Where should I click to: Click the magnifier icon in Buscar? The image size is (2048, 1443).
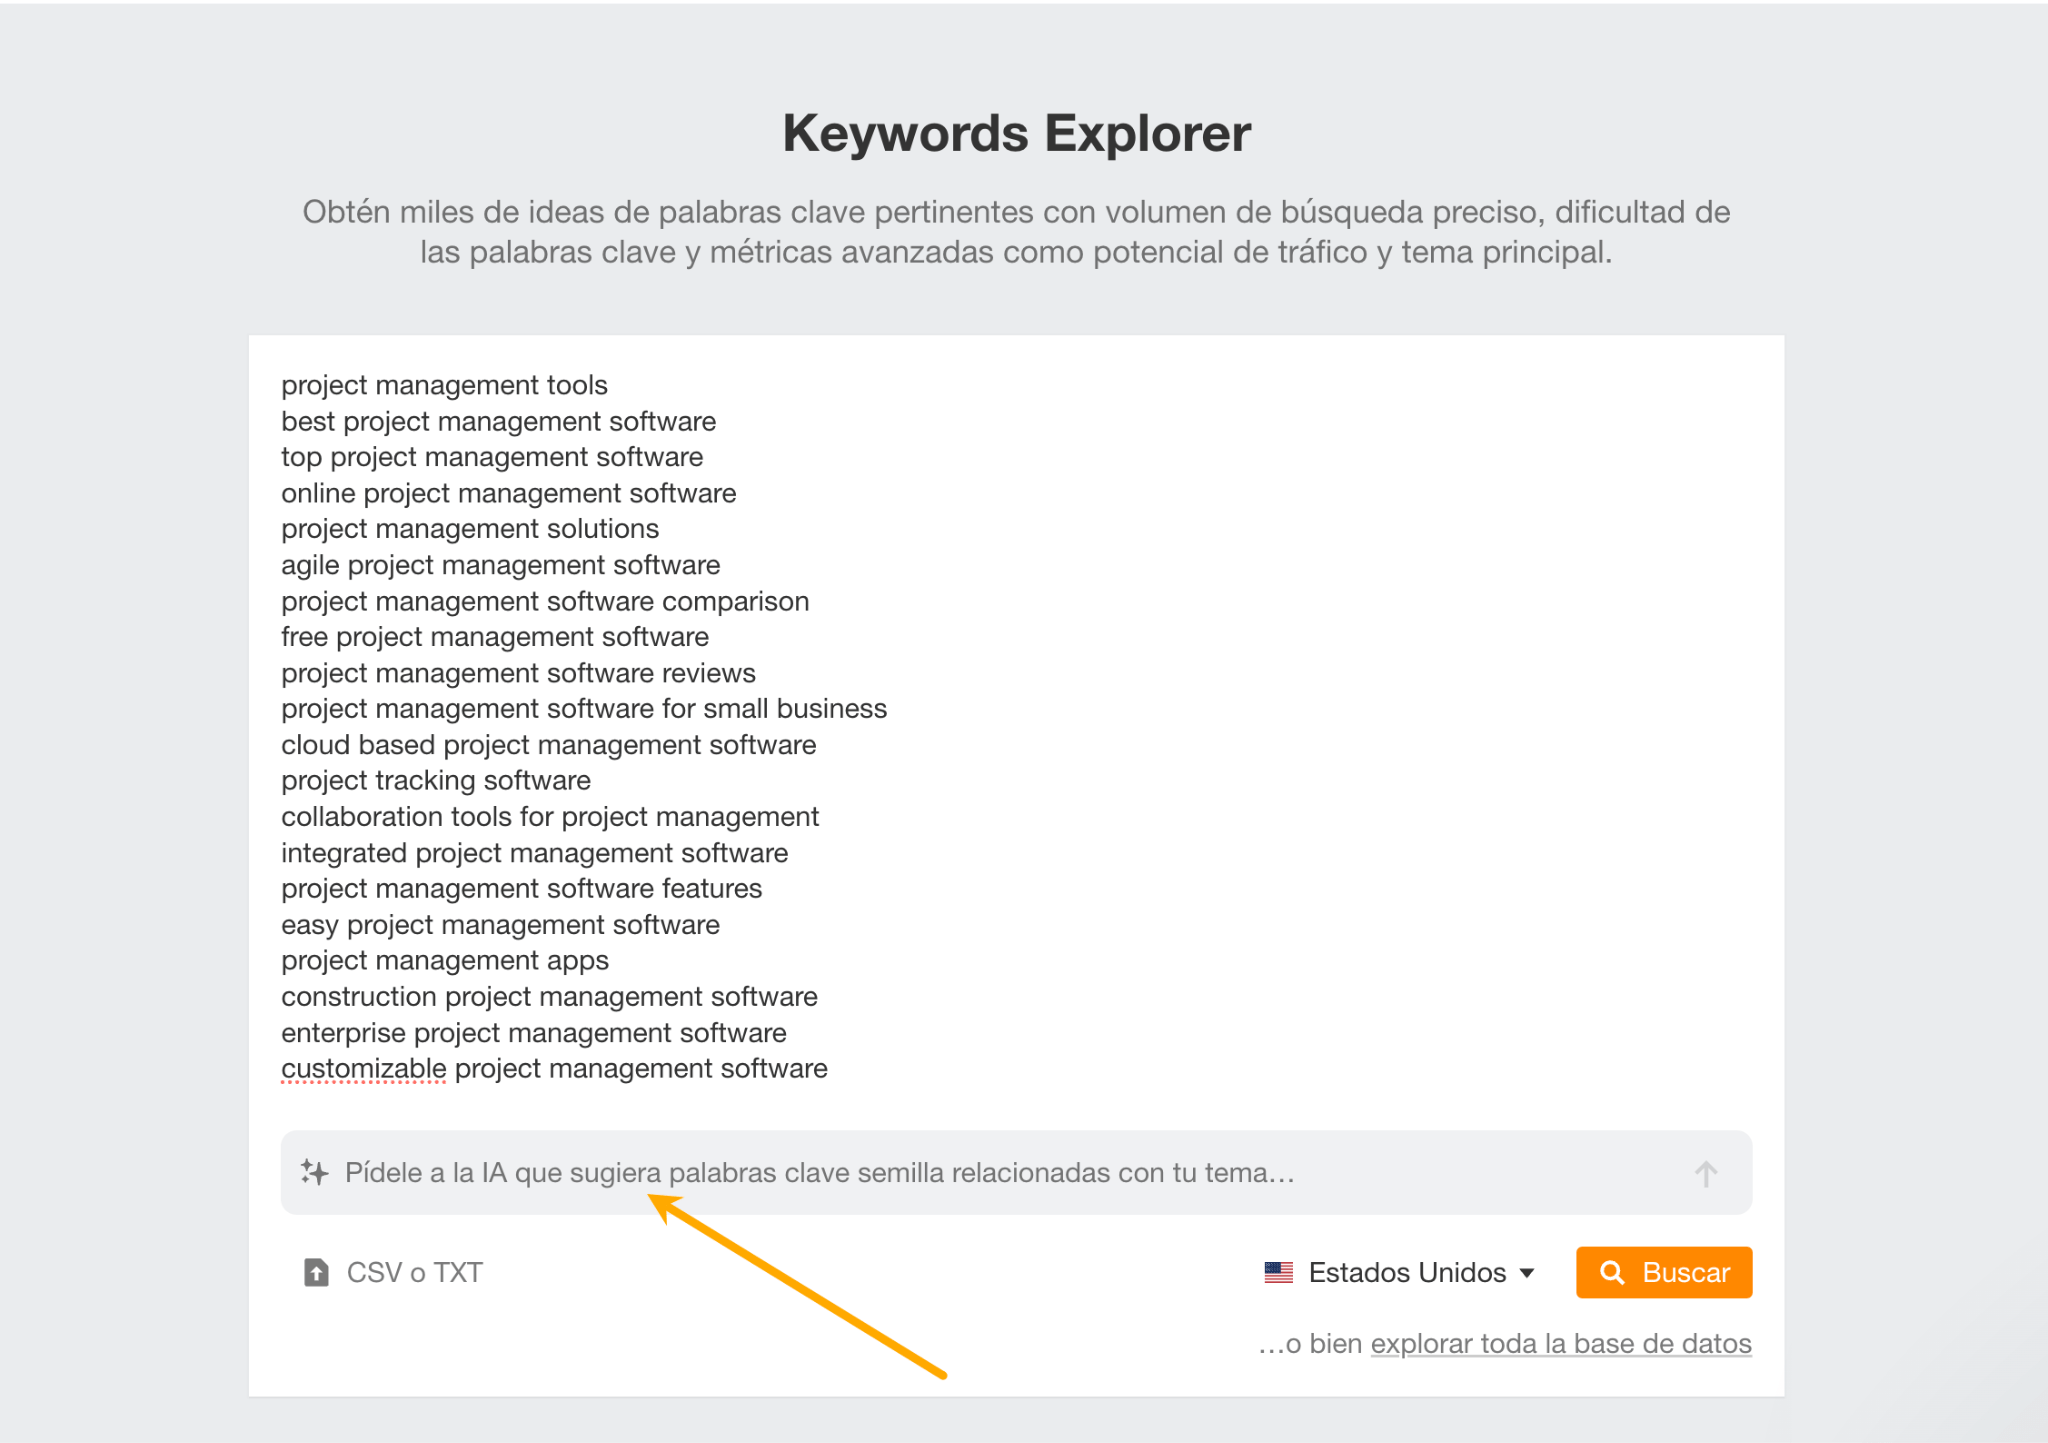[x=1612, y=1272]
